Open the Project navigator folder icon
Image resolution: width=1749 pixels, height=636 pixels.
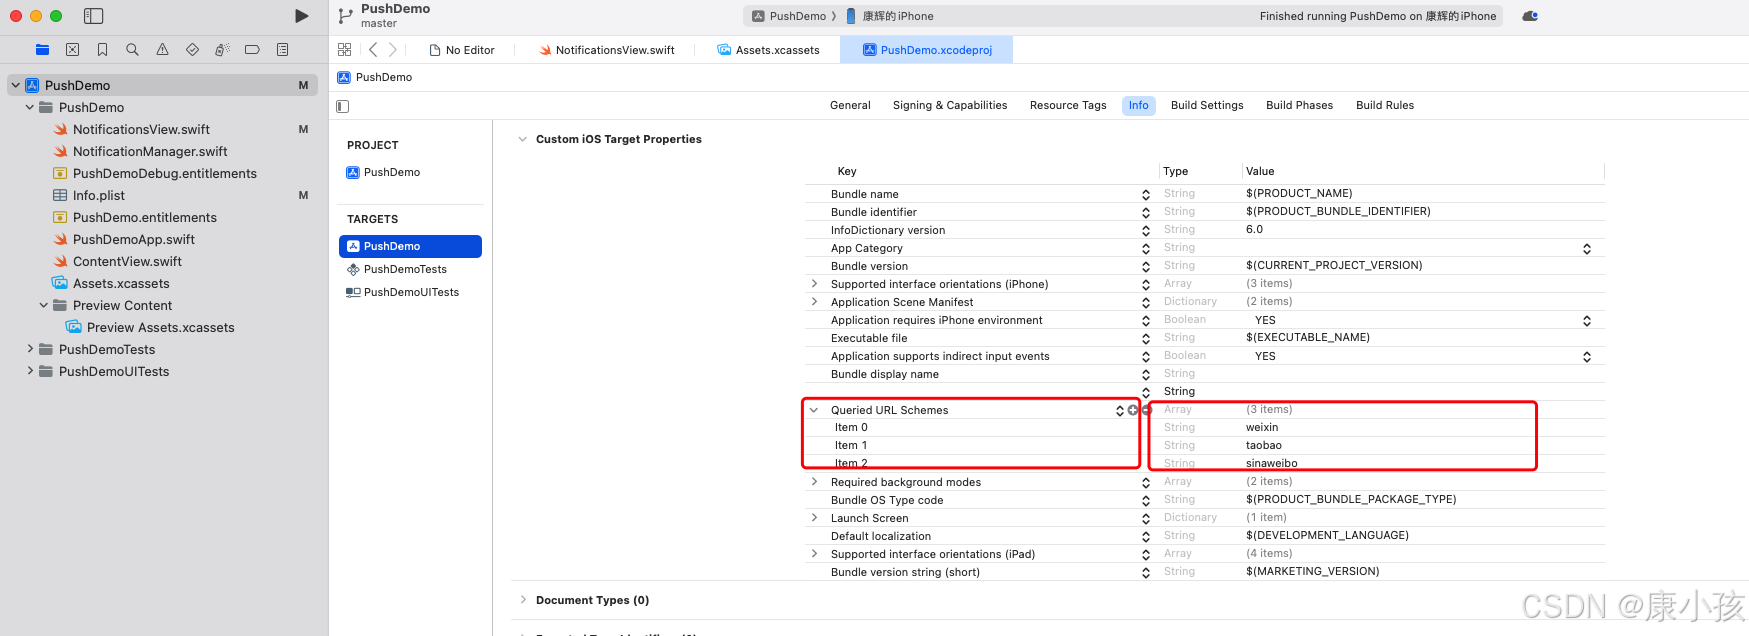42,49
